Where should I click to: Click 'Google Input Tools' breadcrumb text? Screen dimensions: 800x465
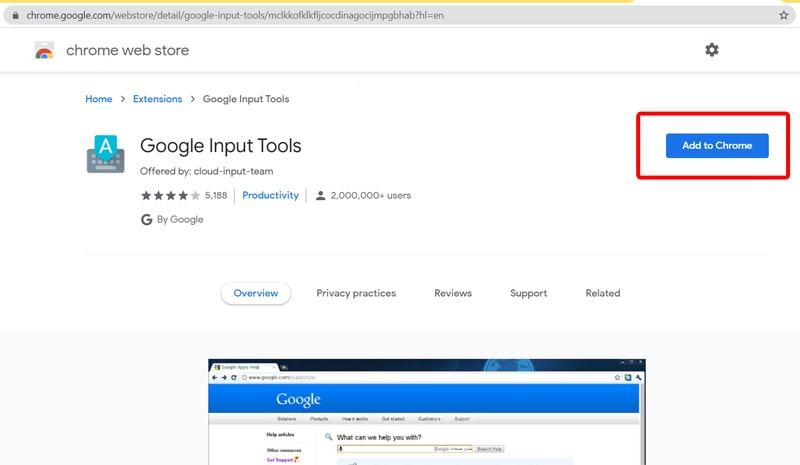tap(246, 99)
